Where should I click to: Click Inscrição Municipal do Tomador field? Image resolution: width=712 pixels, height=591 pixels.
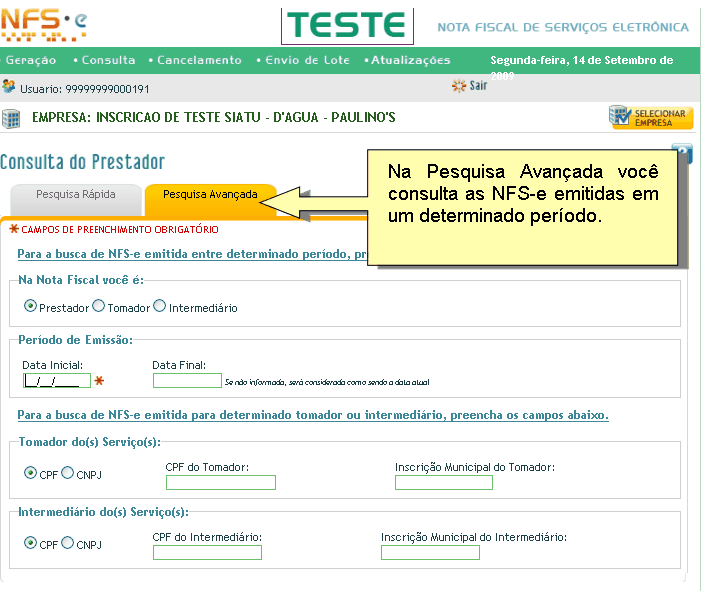pyautogui.click(x=444, y=483)
